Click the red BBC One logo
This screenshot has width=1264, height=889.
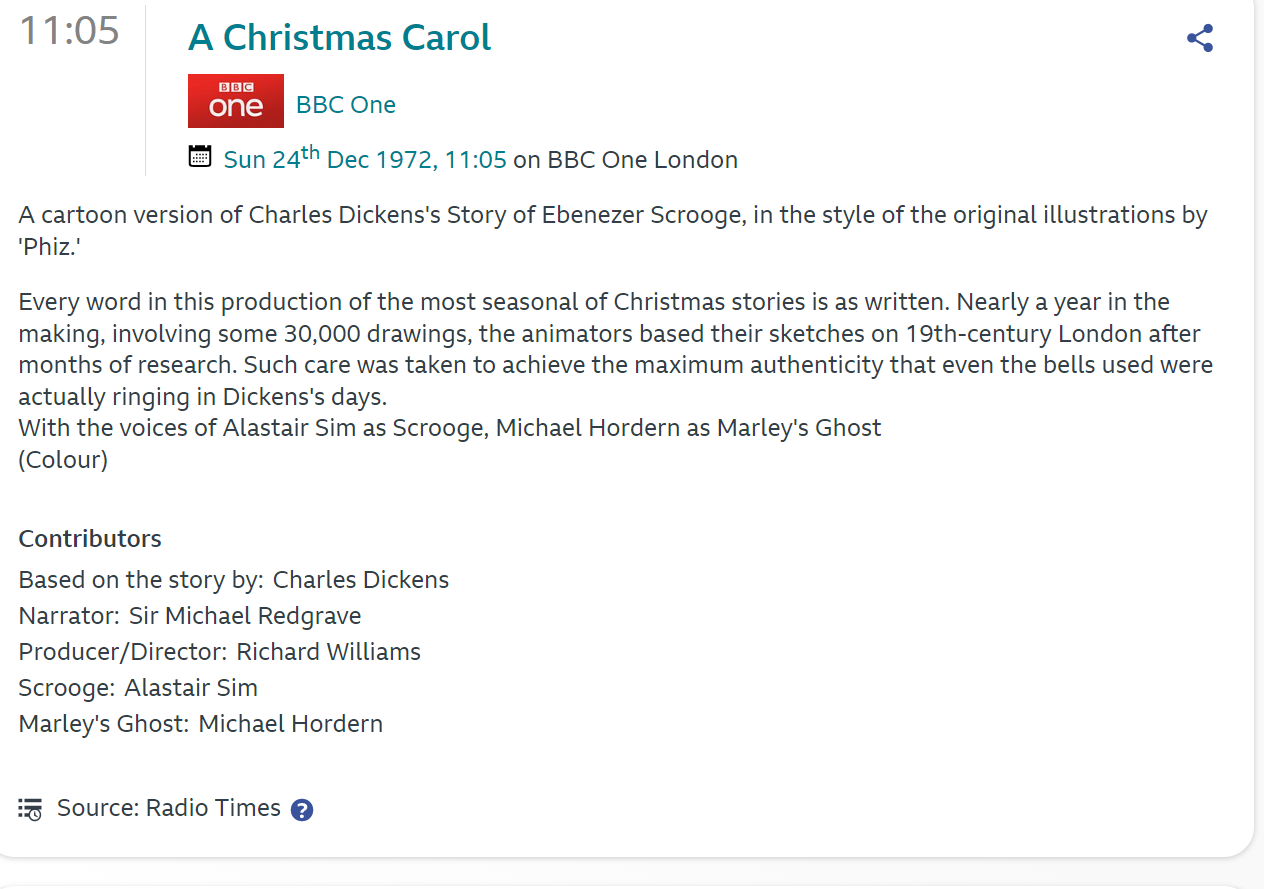pos(236,101)
